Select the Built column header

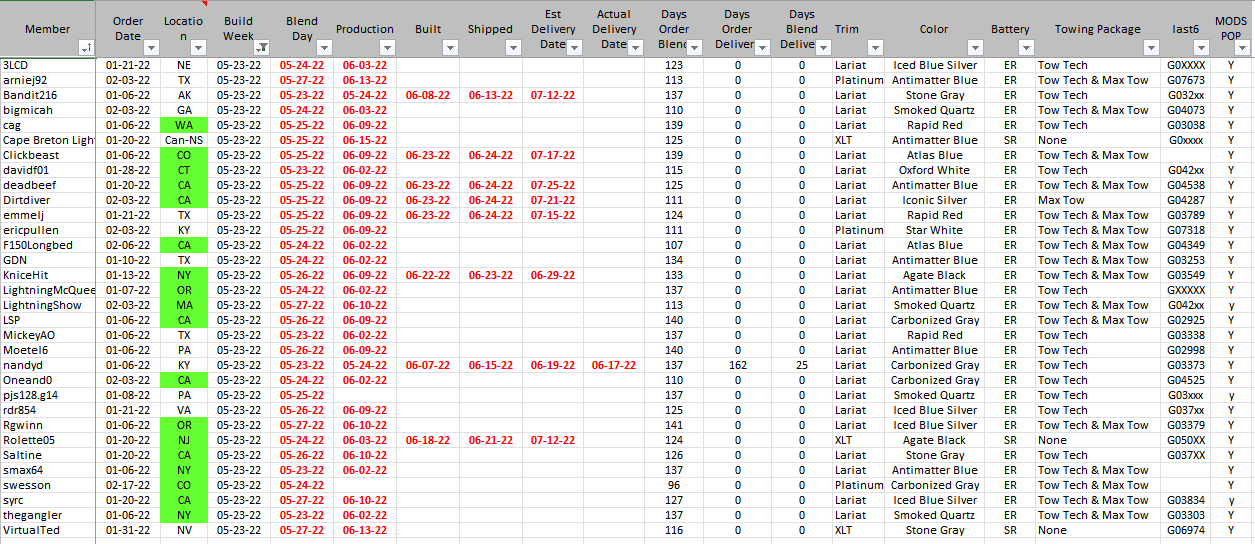click(428, 29)
